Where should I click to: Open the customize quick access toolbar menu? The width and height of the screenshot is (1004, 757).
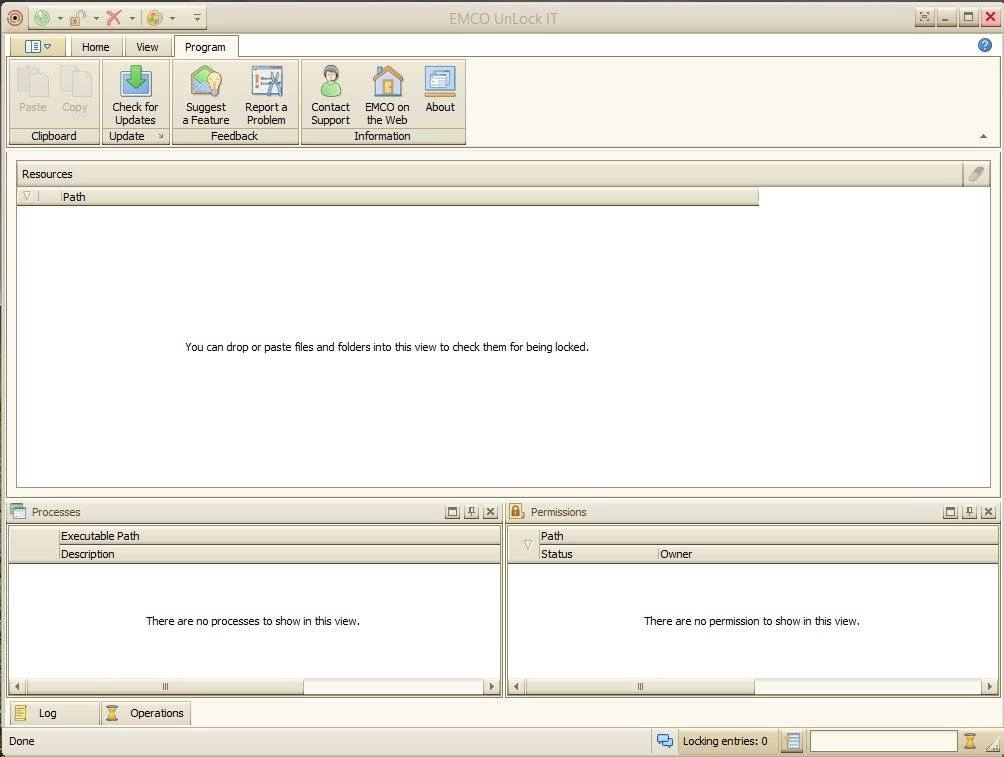[197, 18]
